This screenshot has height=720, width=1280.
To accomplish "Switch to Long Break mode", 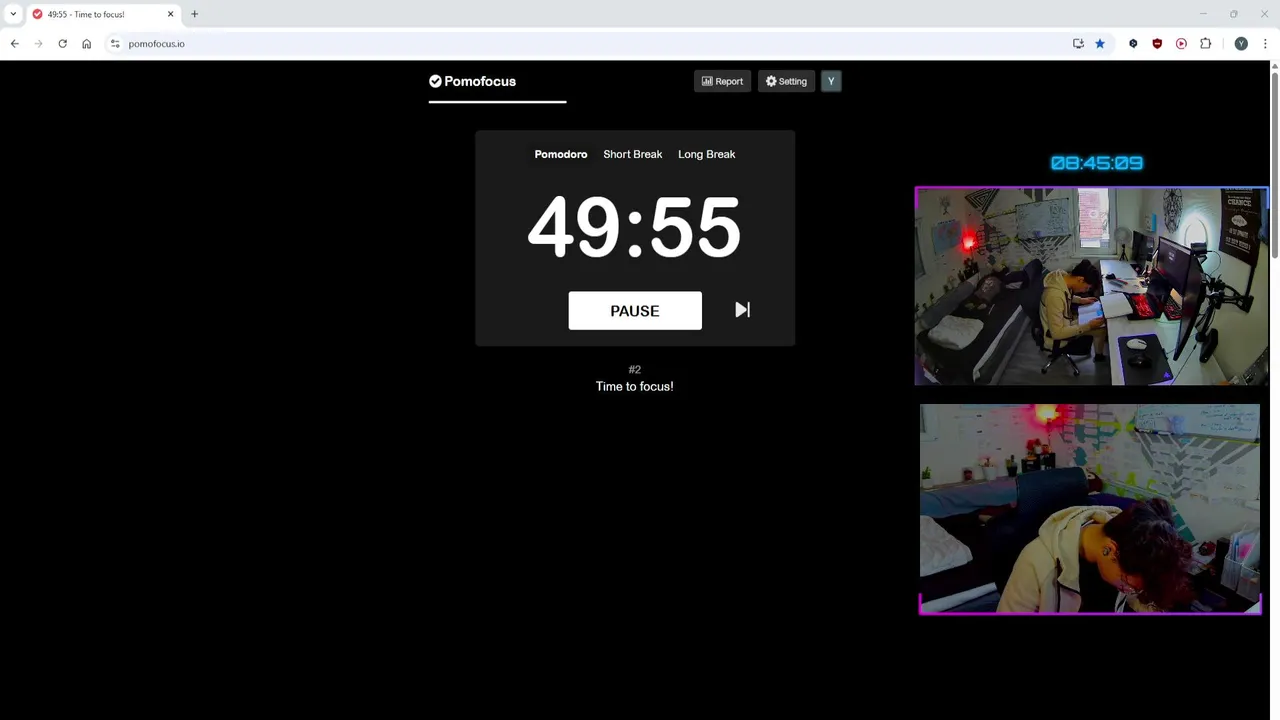I will [x=706, y=154].
